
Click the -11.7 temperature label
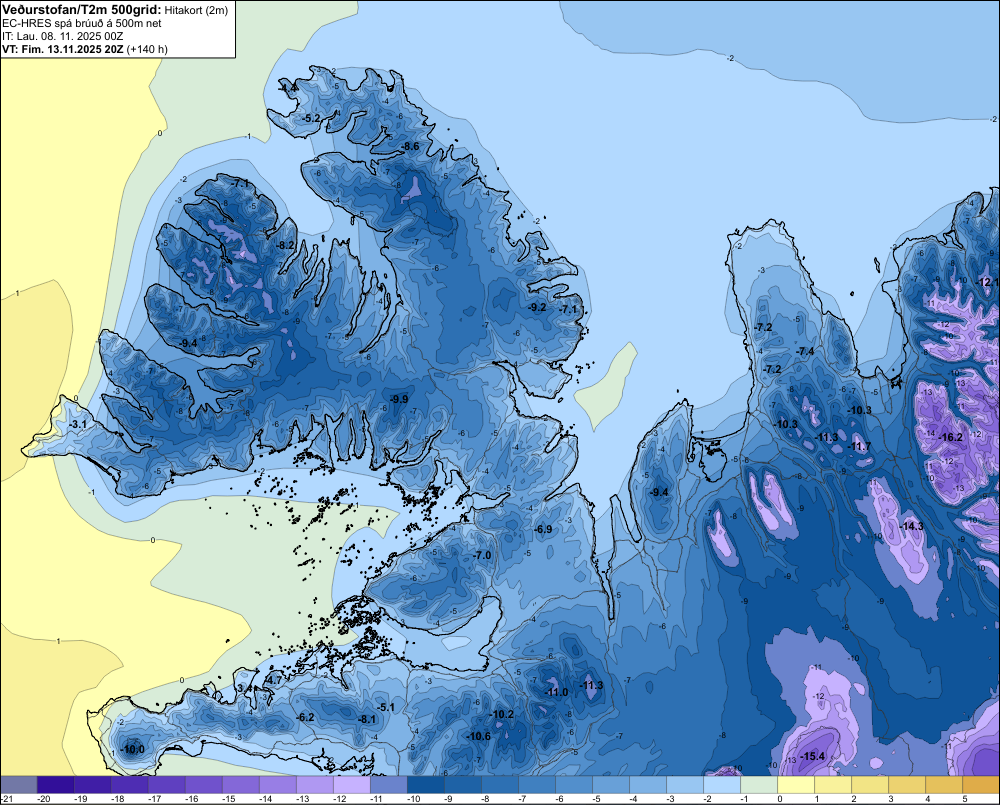(858, 447)
